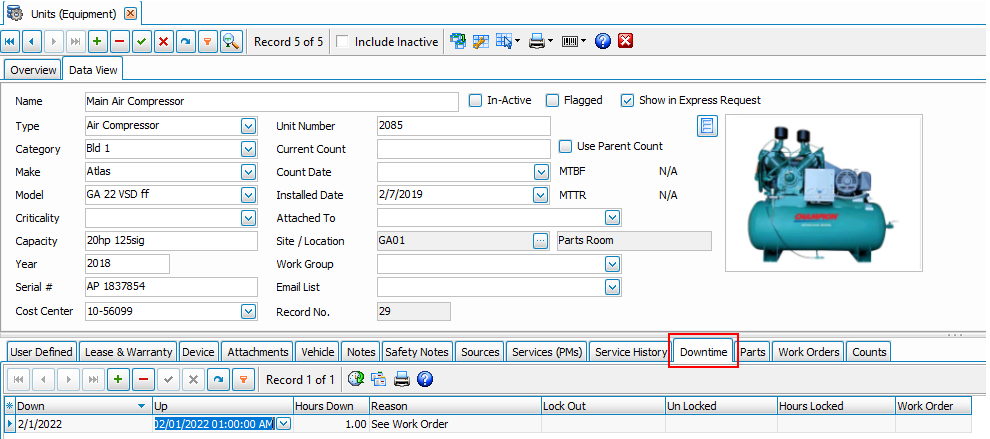Viewport: 990px width, 439px height.
Task: Open the Counts tab
Action: click(869, 352)
